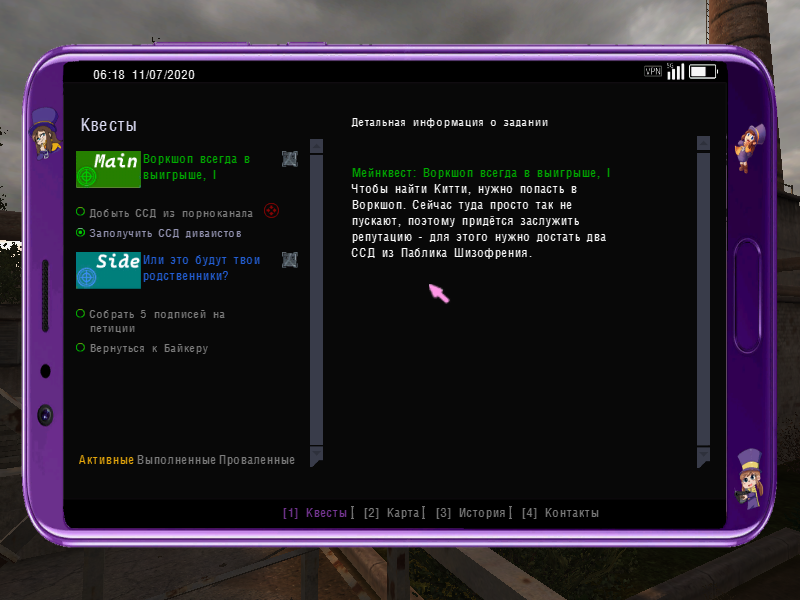The height and width of the screenshot is (600, 800).
Task: Click the green Main quest icon
Action: (x=108, y=170)
